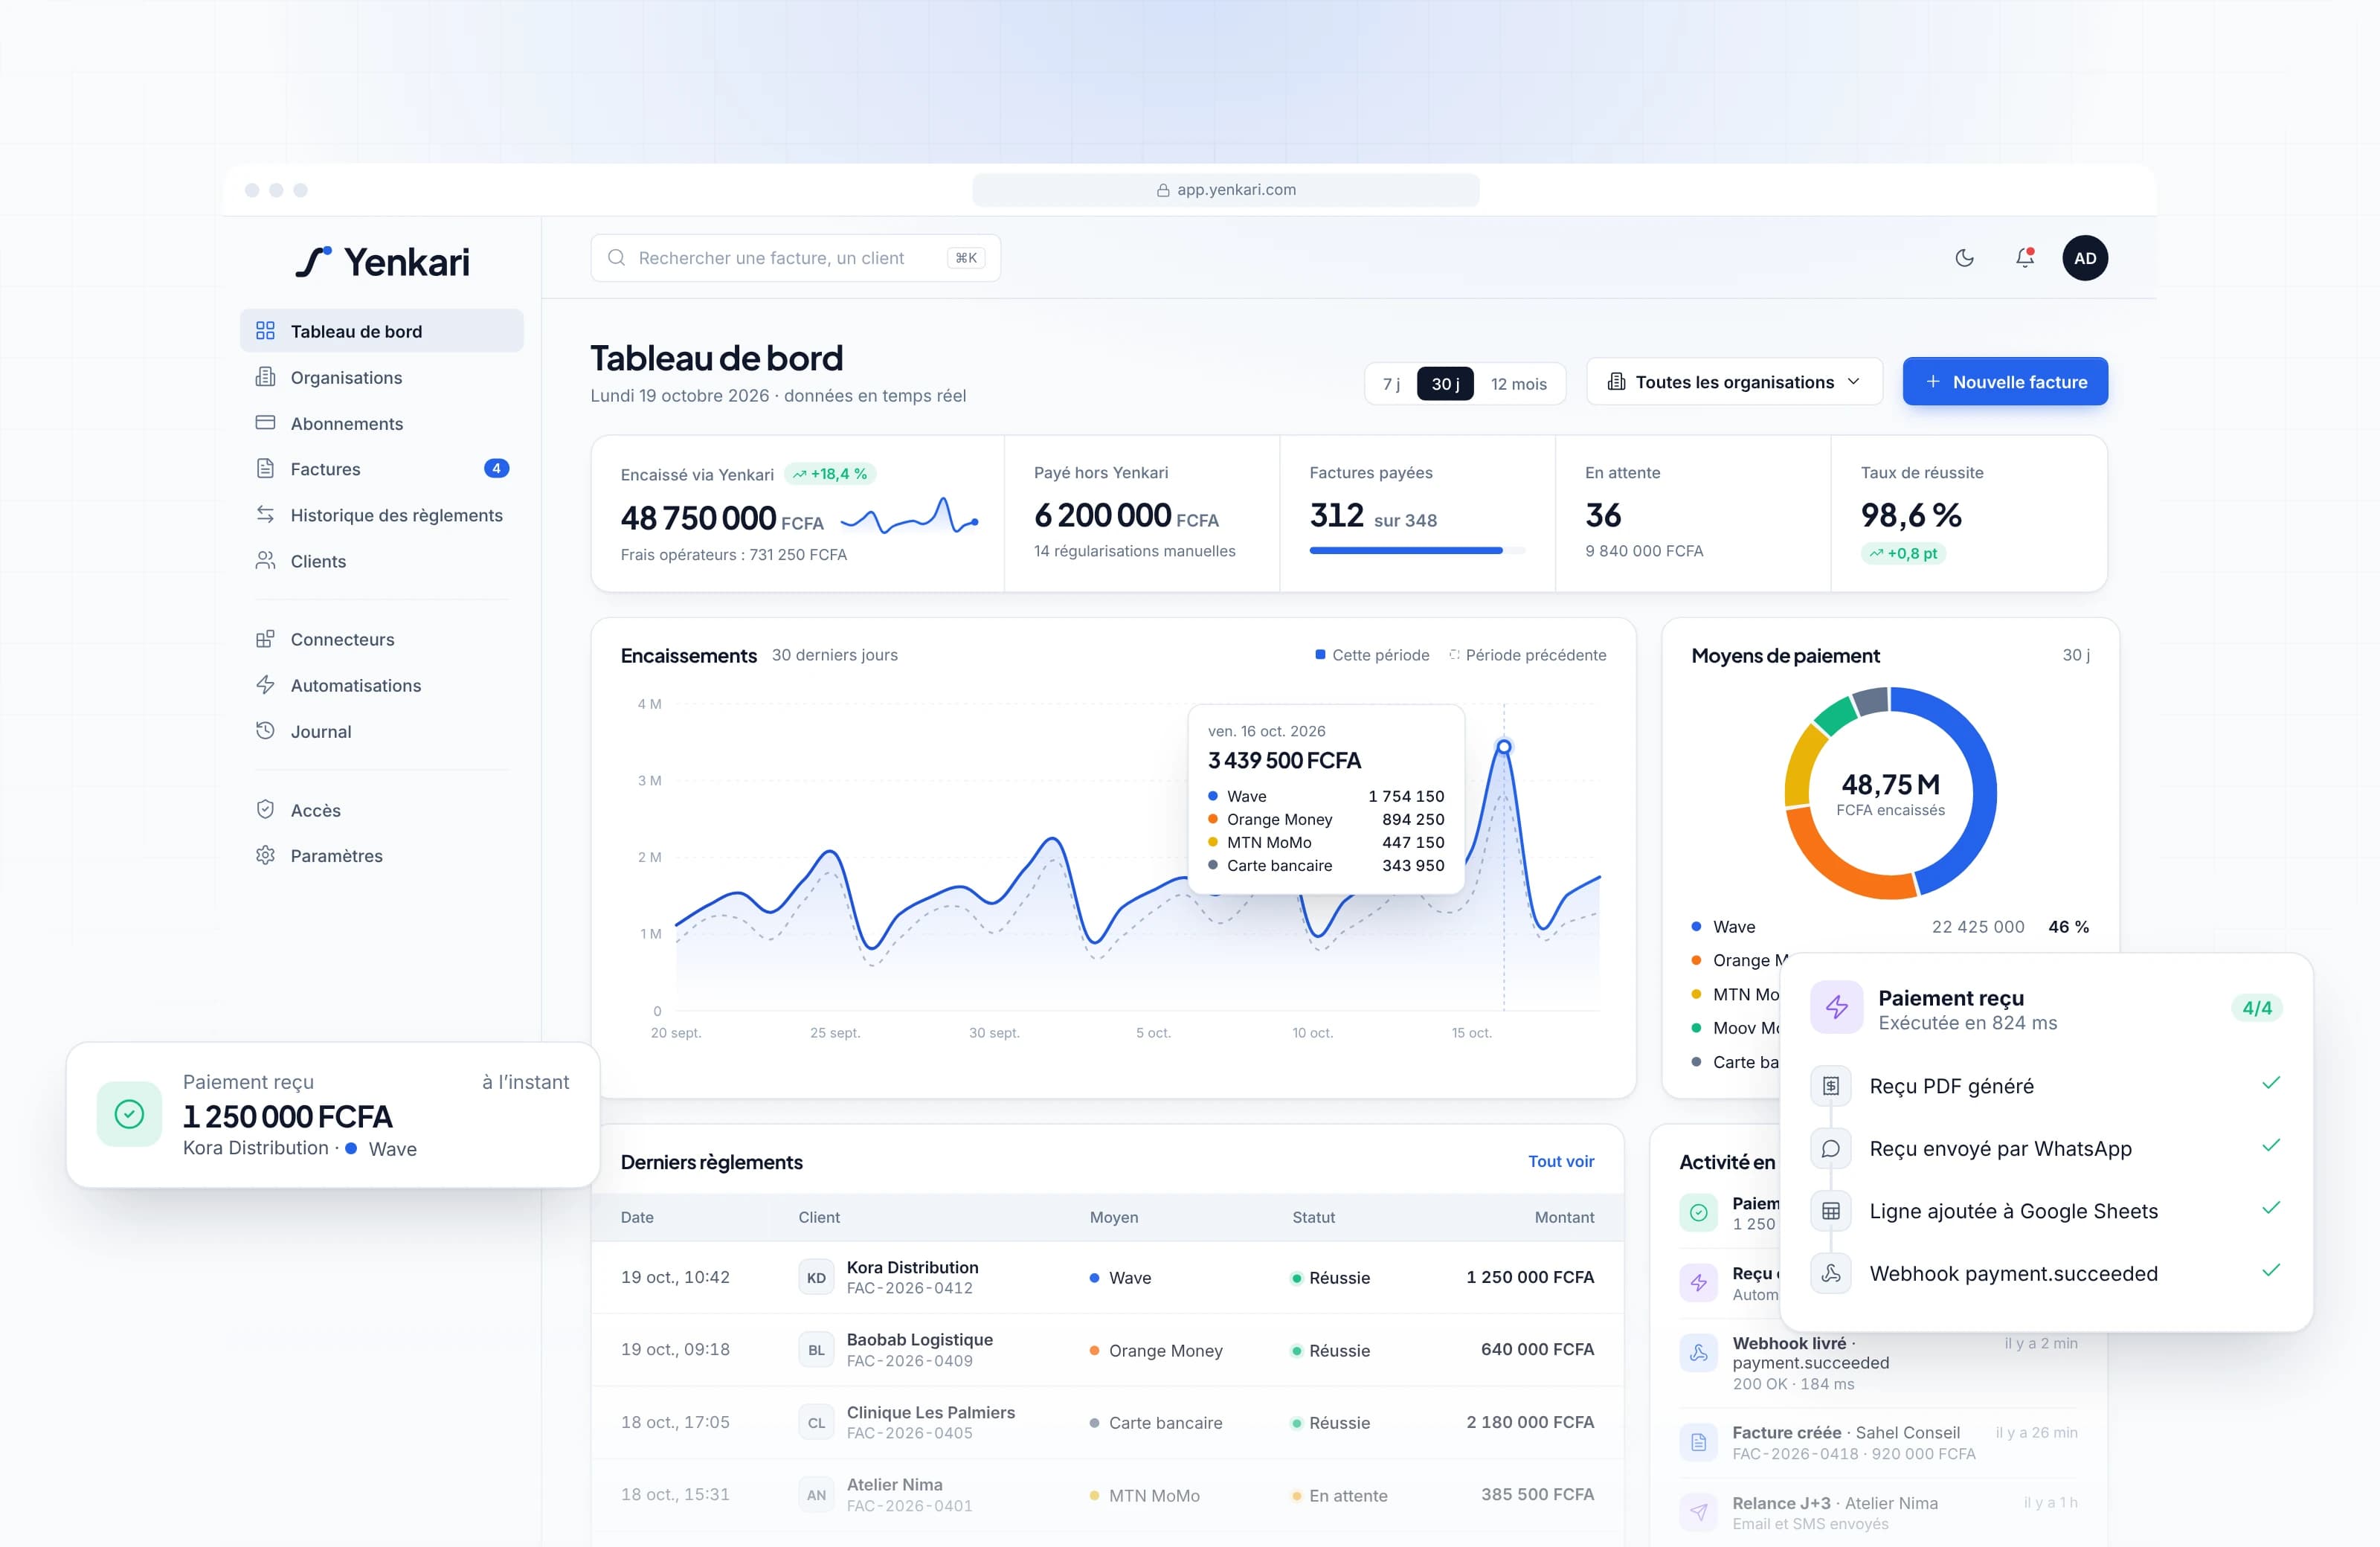Click the Abonnements card icon in sidebar
The image size is (2380, 1547).
coord(265,423)
